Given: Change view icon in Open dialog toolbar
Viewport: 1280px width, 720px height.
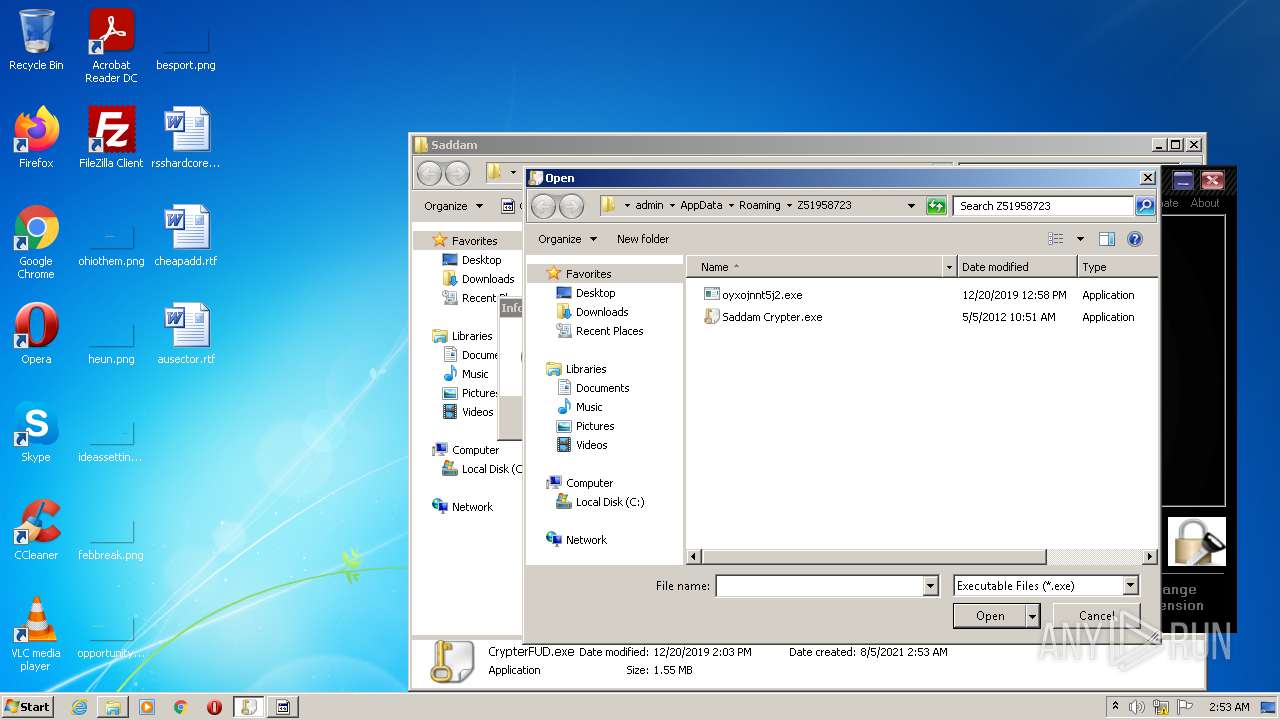Looking at the screenshot, I should coord(1056,239).
